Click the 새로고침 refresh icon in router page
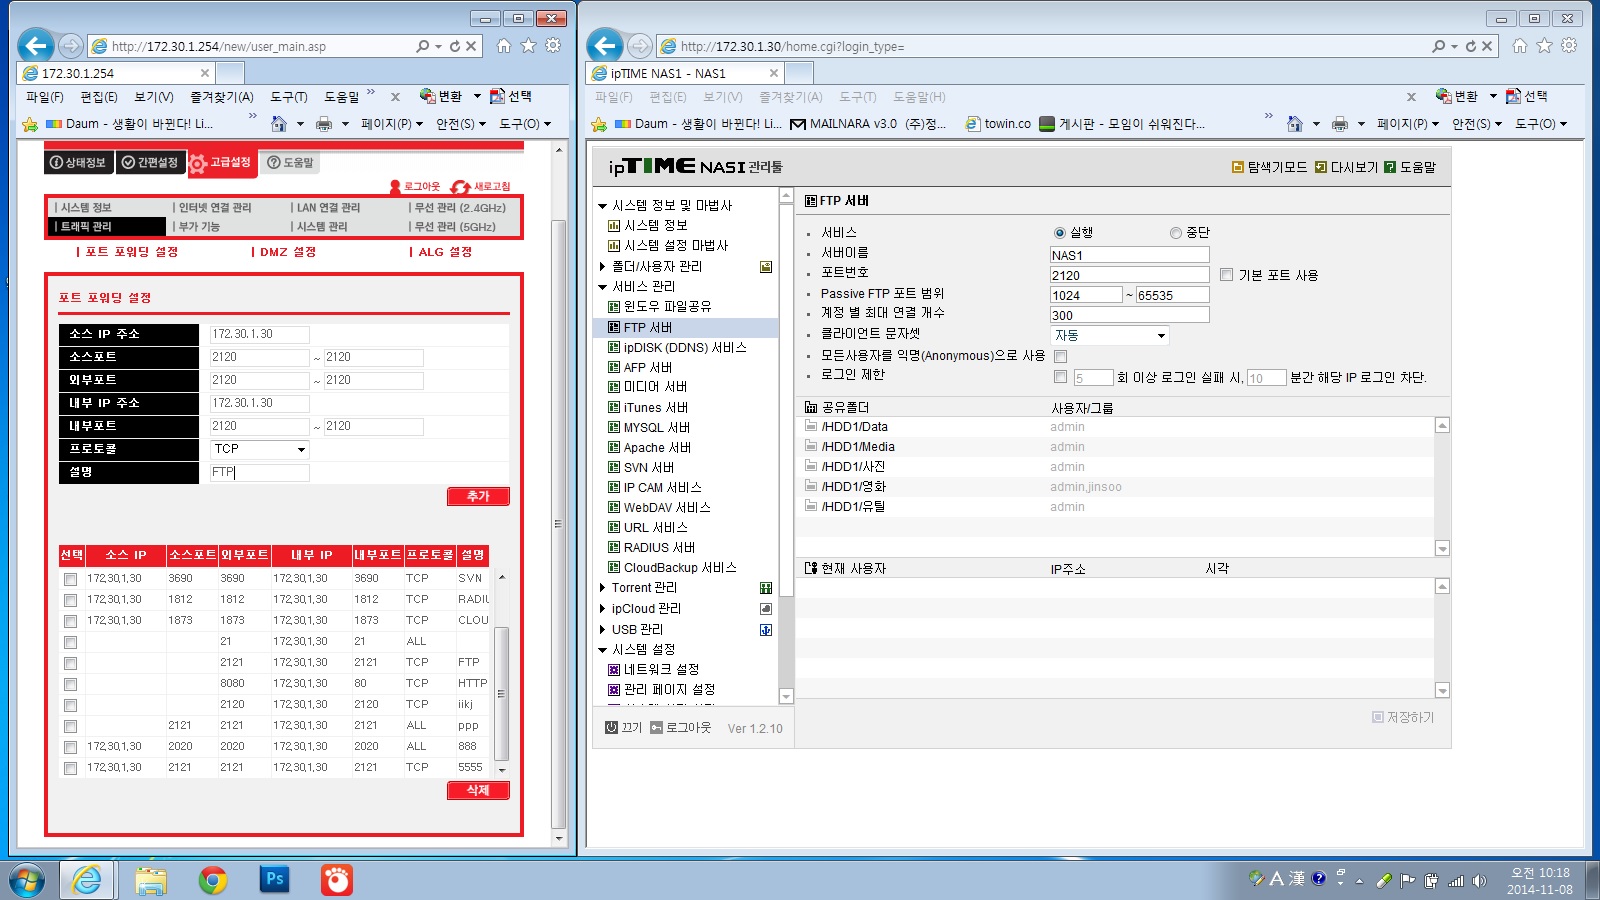Viewport: 1600px width, 900px height. (460, 187)
